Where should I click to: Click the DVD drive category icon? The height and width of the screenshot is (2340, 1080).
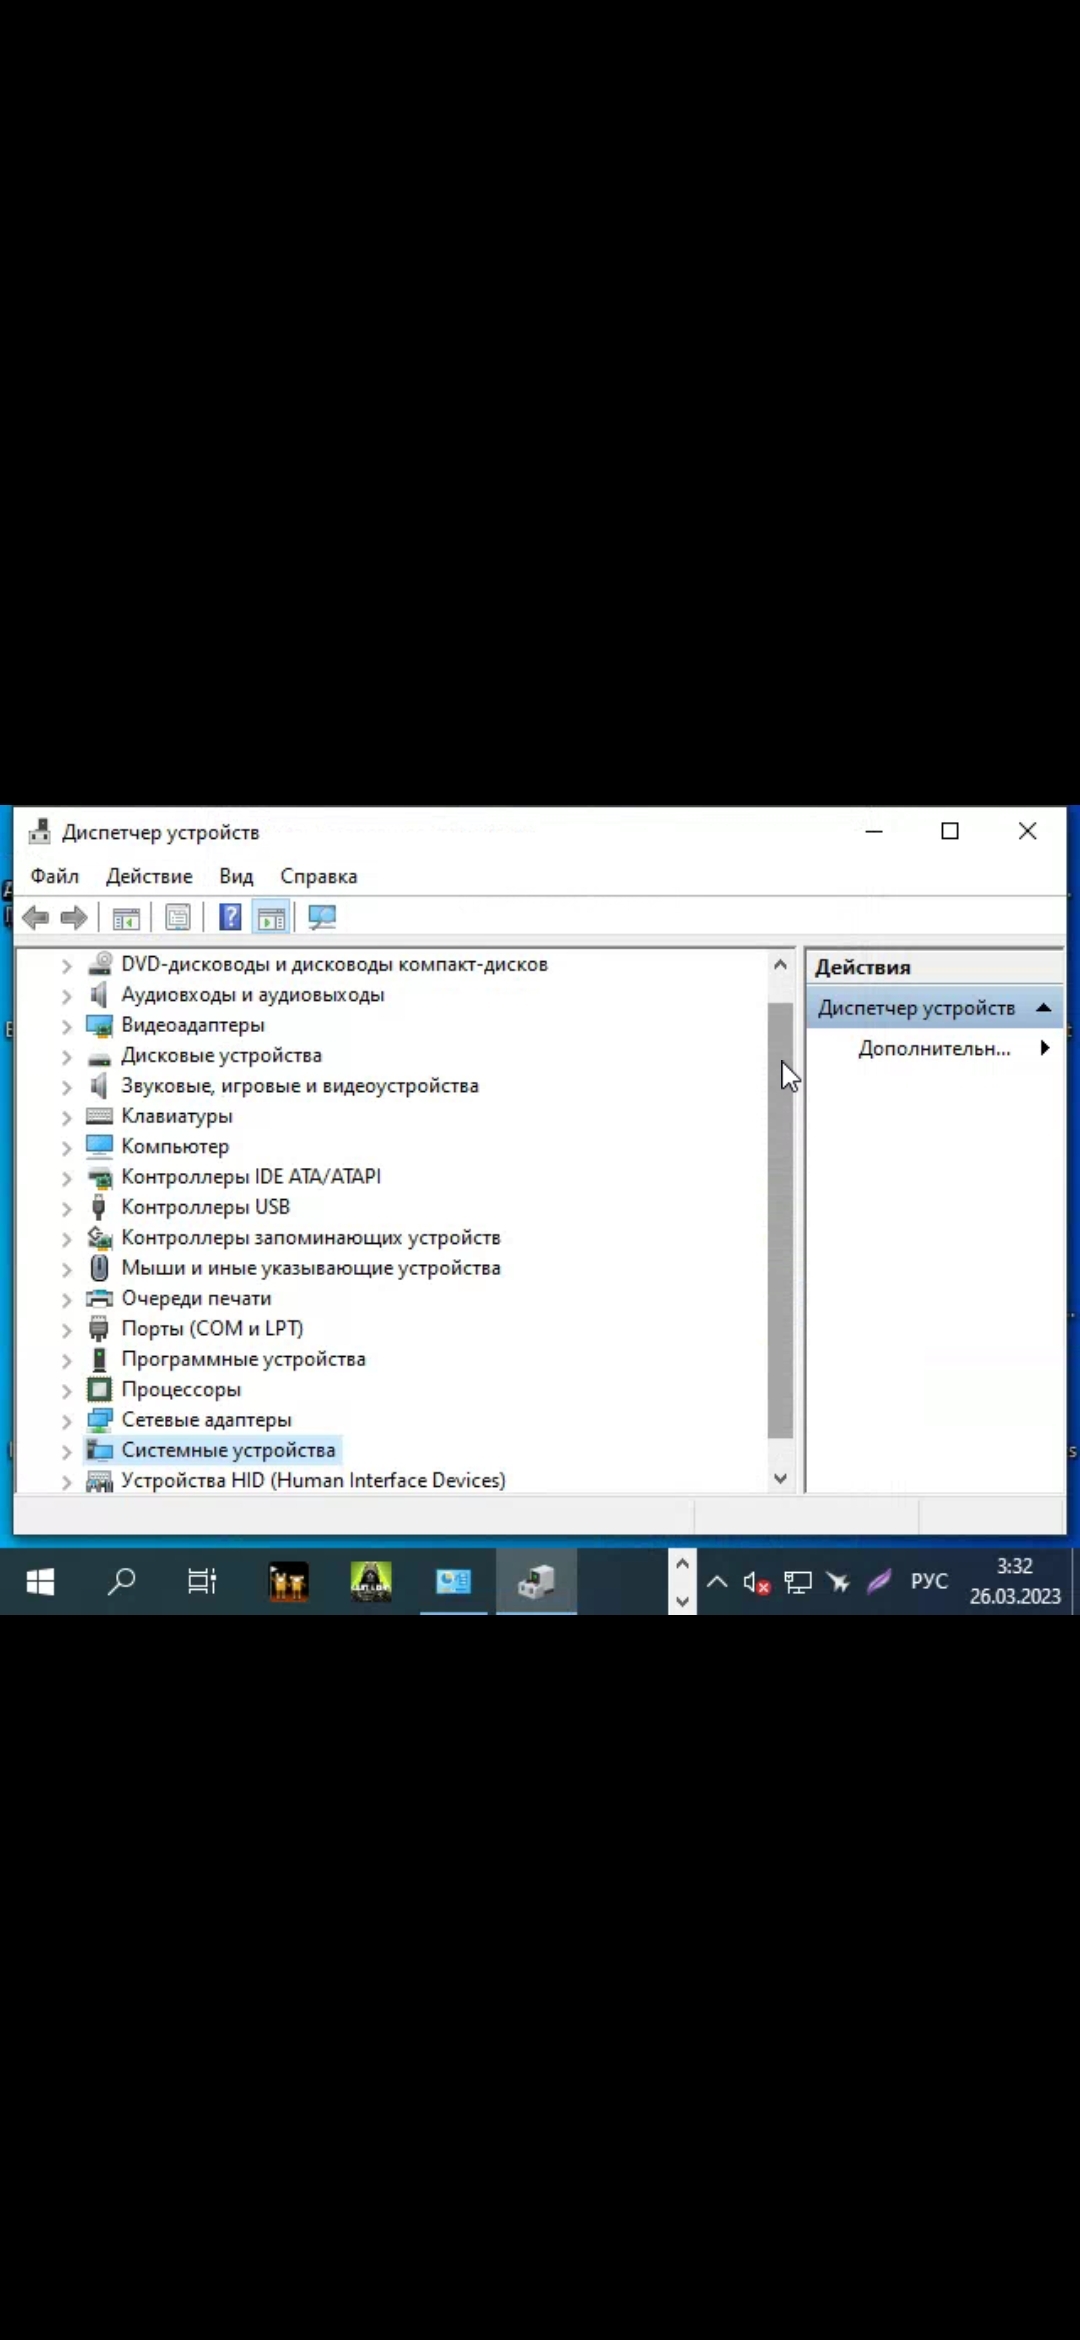pyautogui.click(x=99, y=964)
